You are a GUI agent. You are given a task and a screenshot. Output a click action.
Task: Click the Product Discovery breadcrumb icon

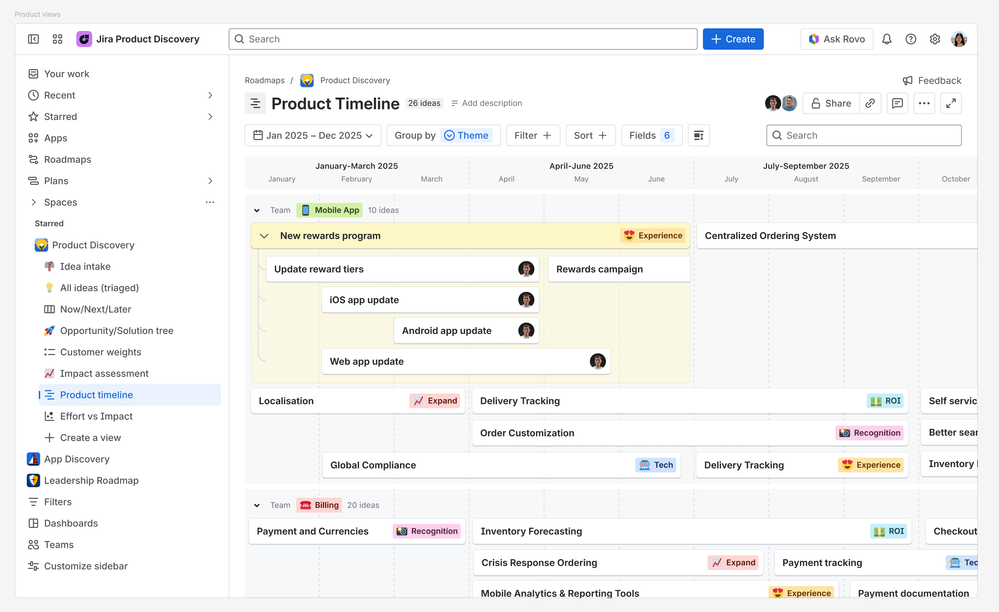coord(307,80)
